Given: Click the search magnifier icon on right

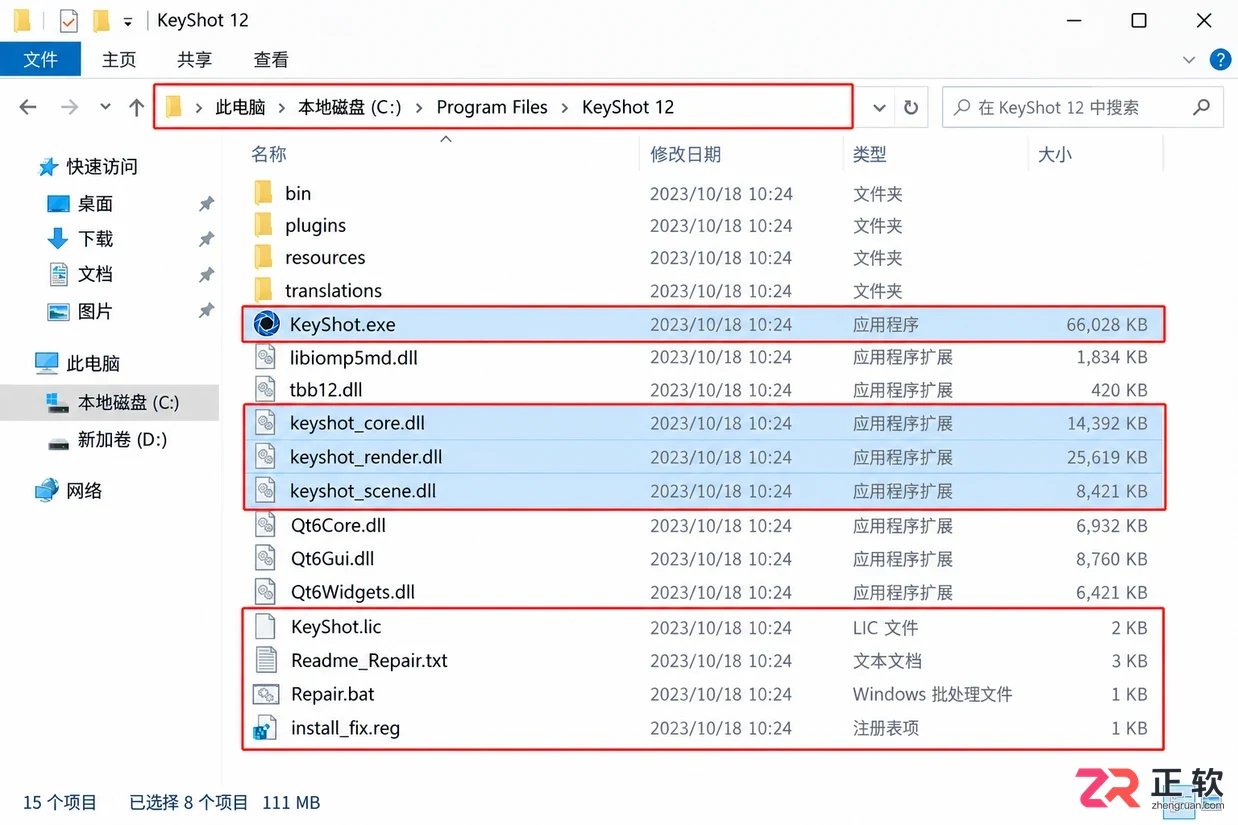Looking at the screenshot, I should [x=1202, y=107].
